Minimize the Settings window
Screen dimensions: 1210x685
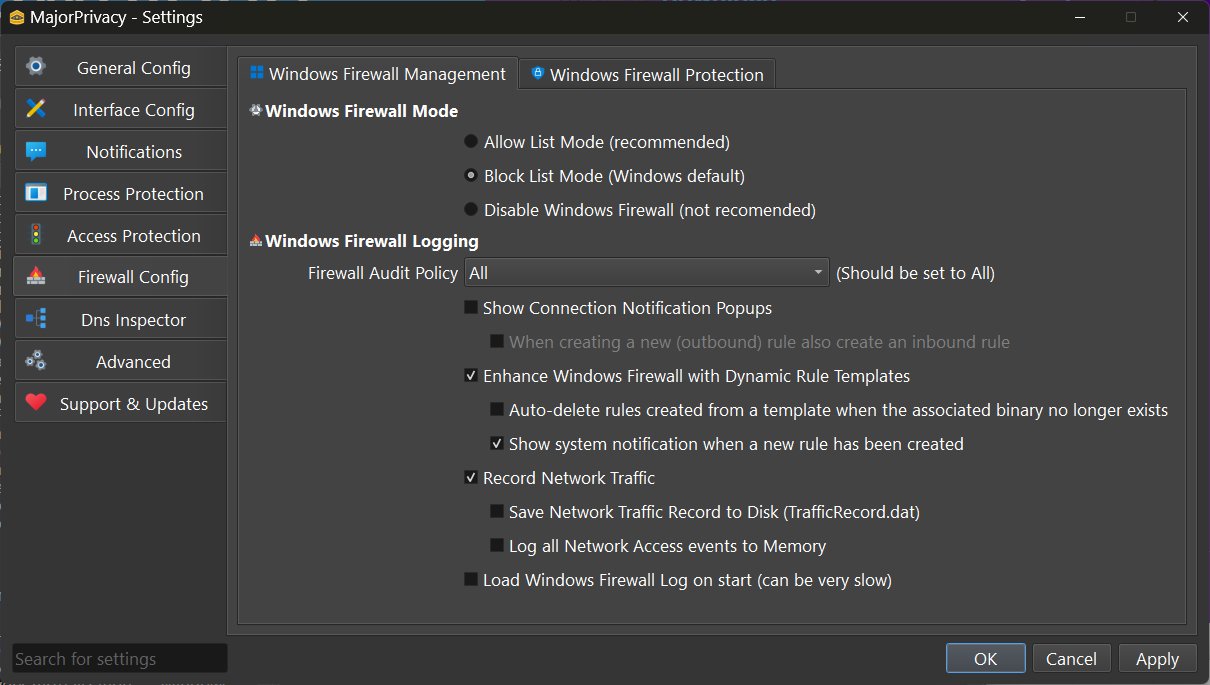[x=1080, y=17]
